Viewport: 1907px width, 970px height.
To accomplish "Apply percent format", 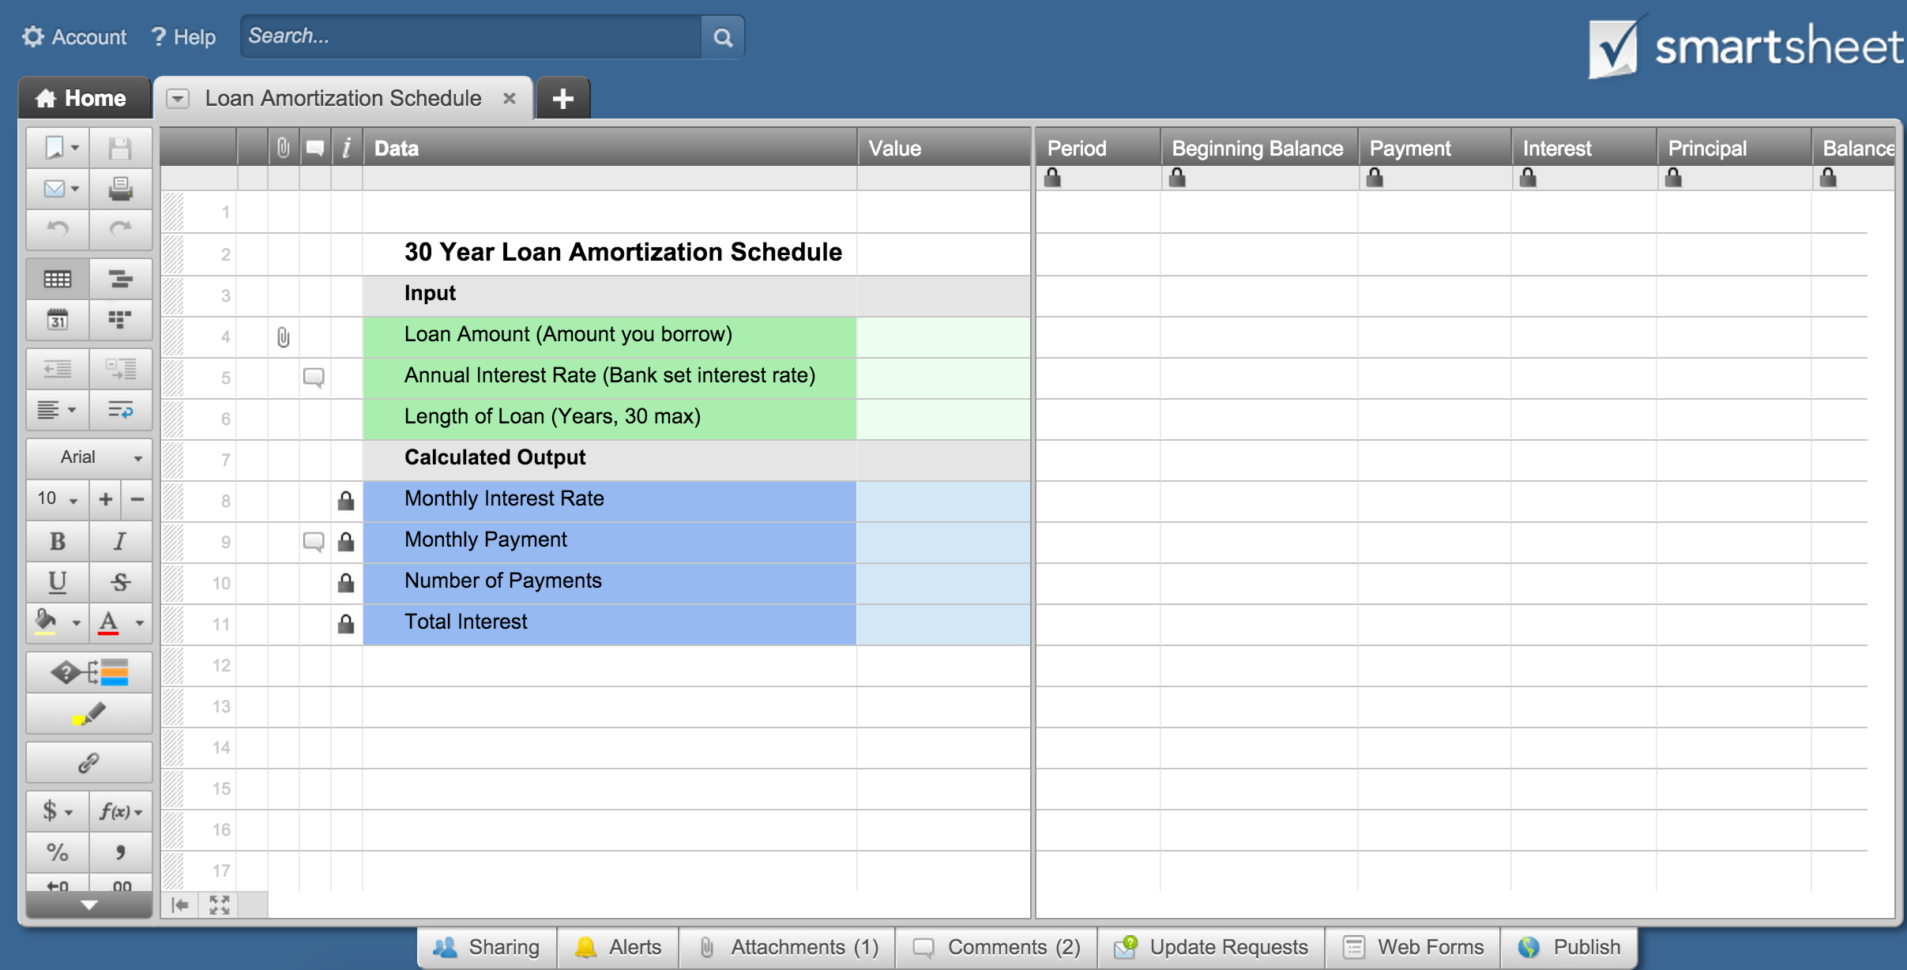I will pos(57,852).
